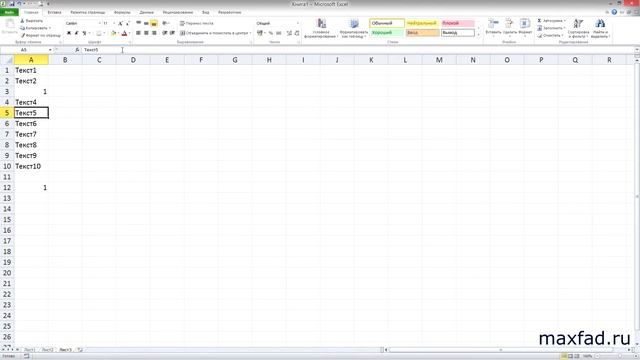The width and height of the screenshot is (640, 360).
Task: Open the Формат cells menu
Action: [x=525, y=27]
